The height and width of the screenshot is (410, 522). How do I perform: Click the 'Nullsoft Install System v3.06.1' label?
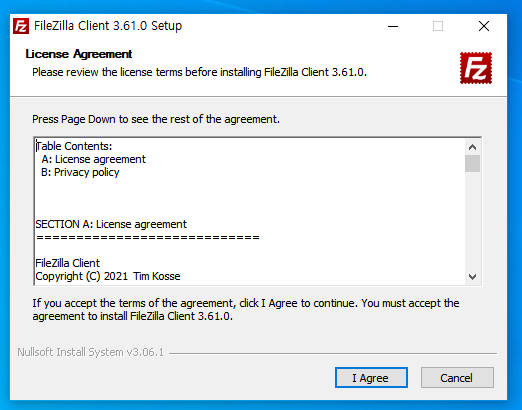91,352
